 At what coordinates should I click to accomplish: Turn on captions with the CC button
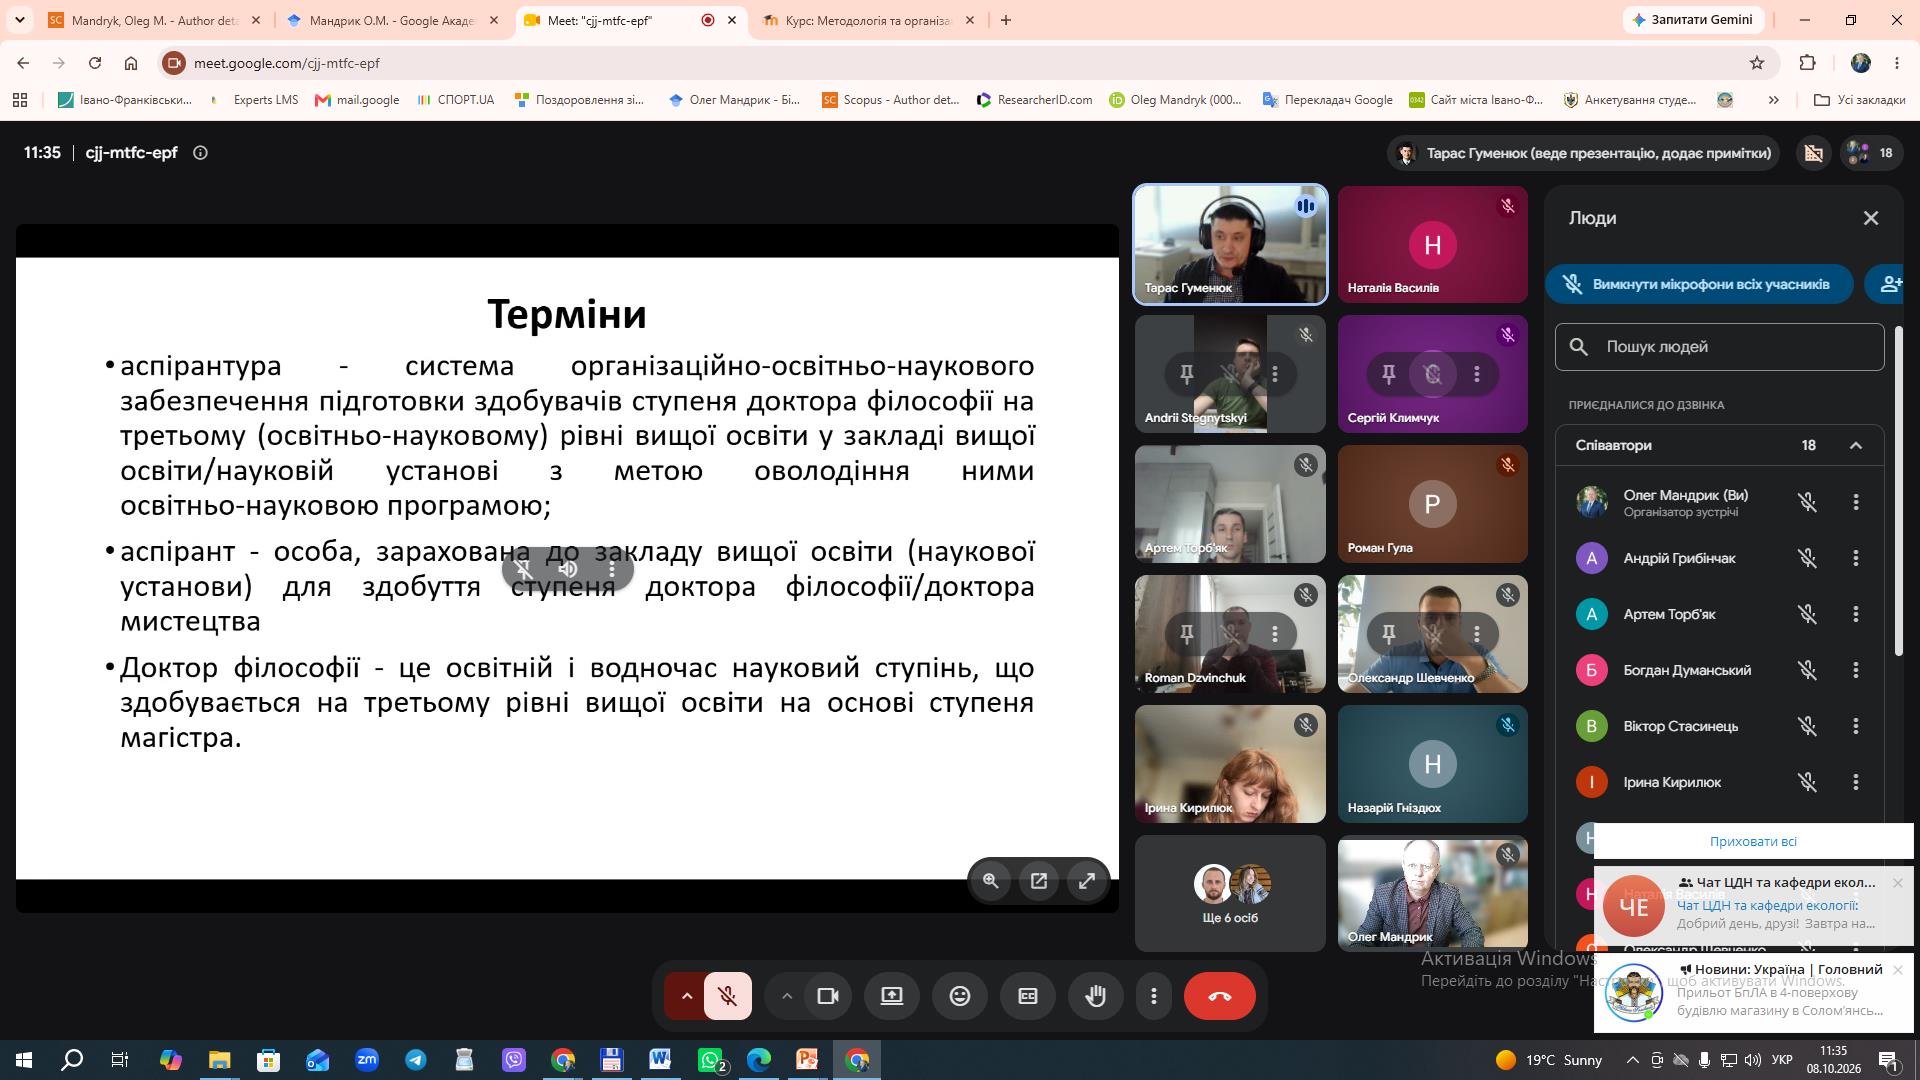(x=1028, y=996)
